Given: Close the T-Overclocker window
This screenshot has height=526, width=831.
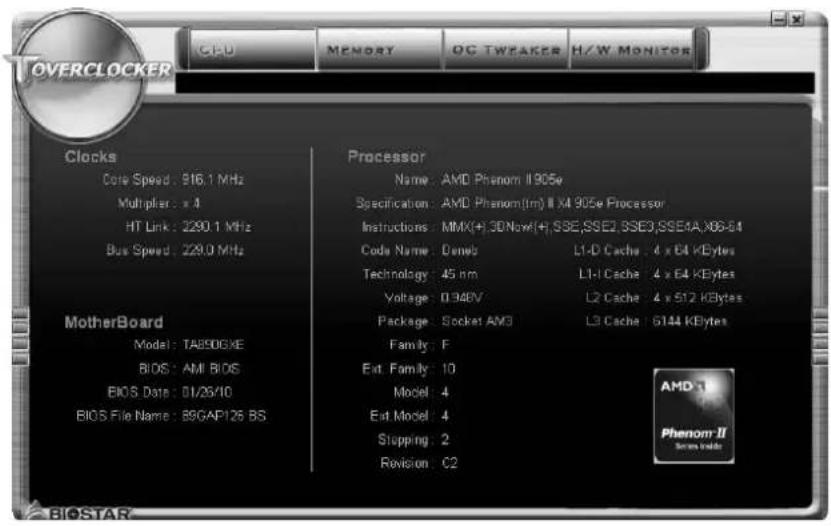Looking at the screenshot, I should pos(797,20).
